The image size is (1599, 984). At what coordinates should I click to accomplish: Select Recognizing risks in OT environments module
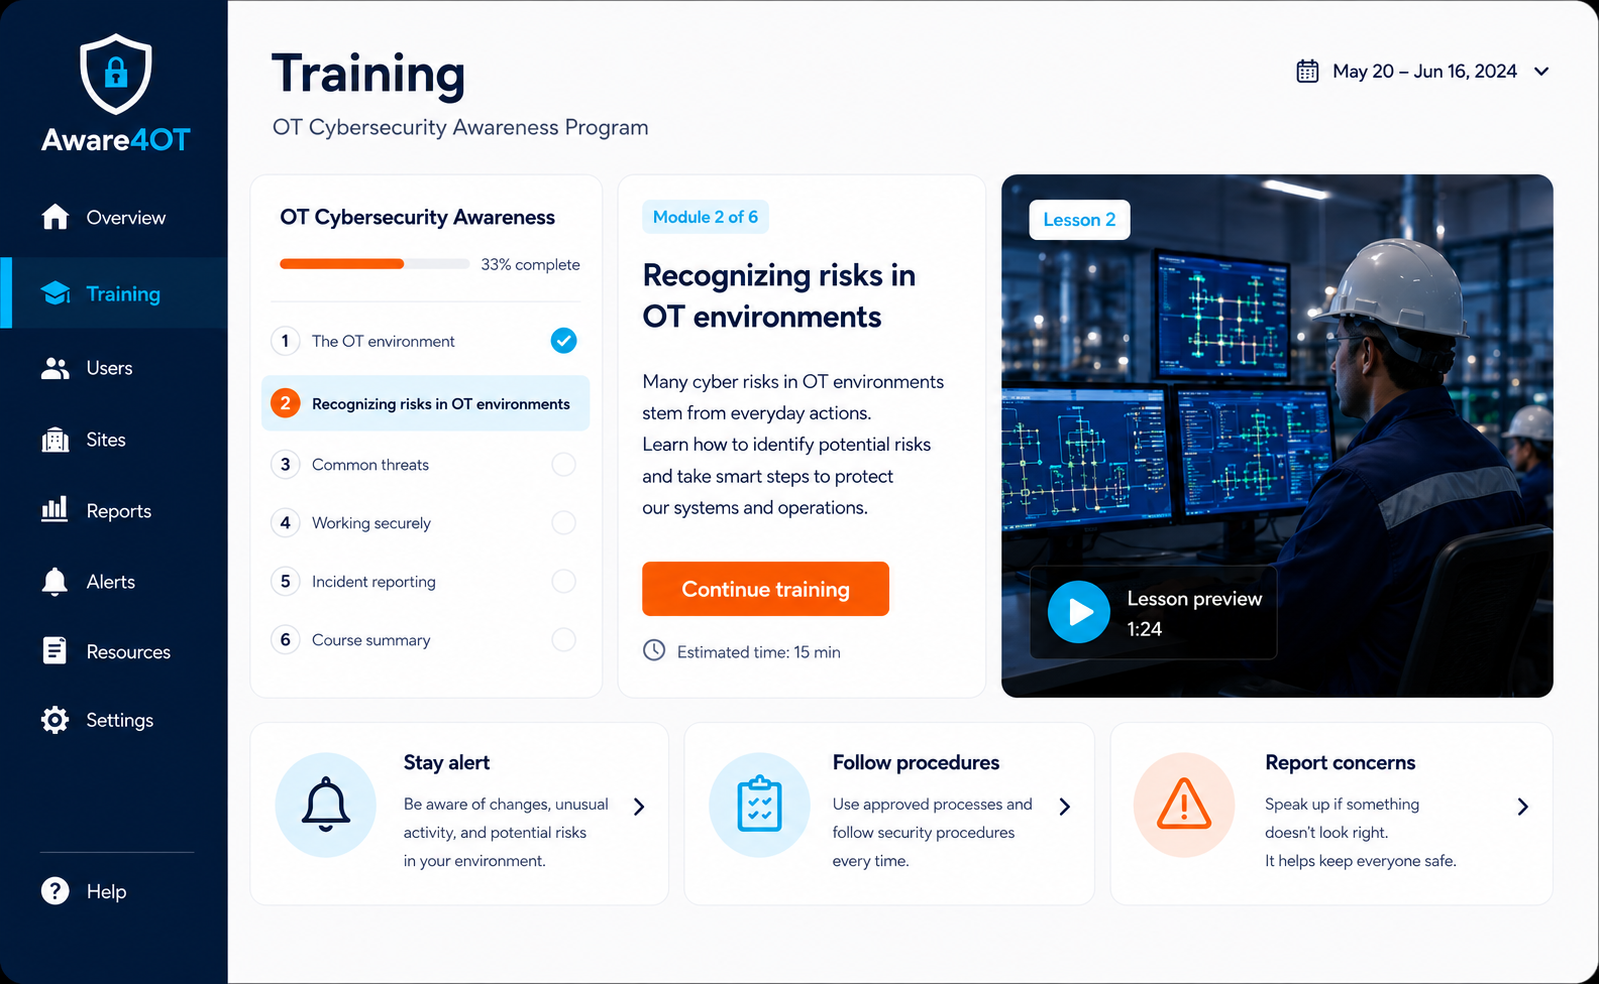425,403
